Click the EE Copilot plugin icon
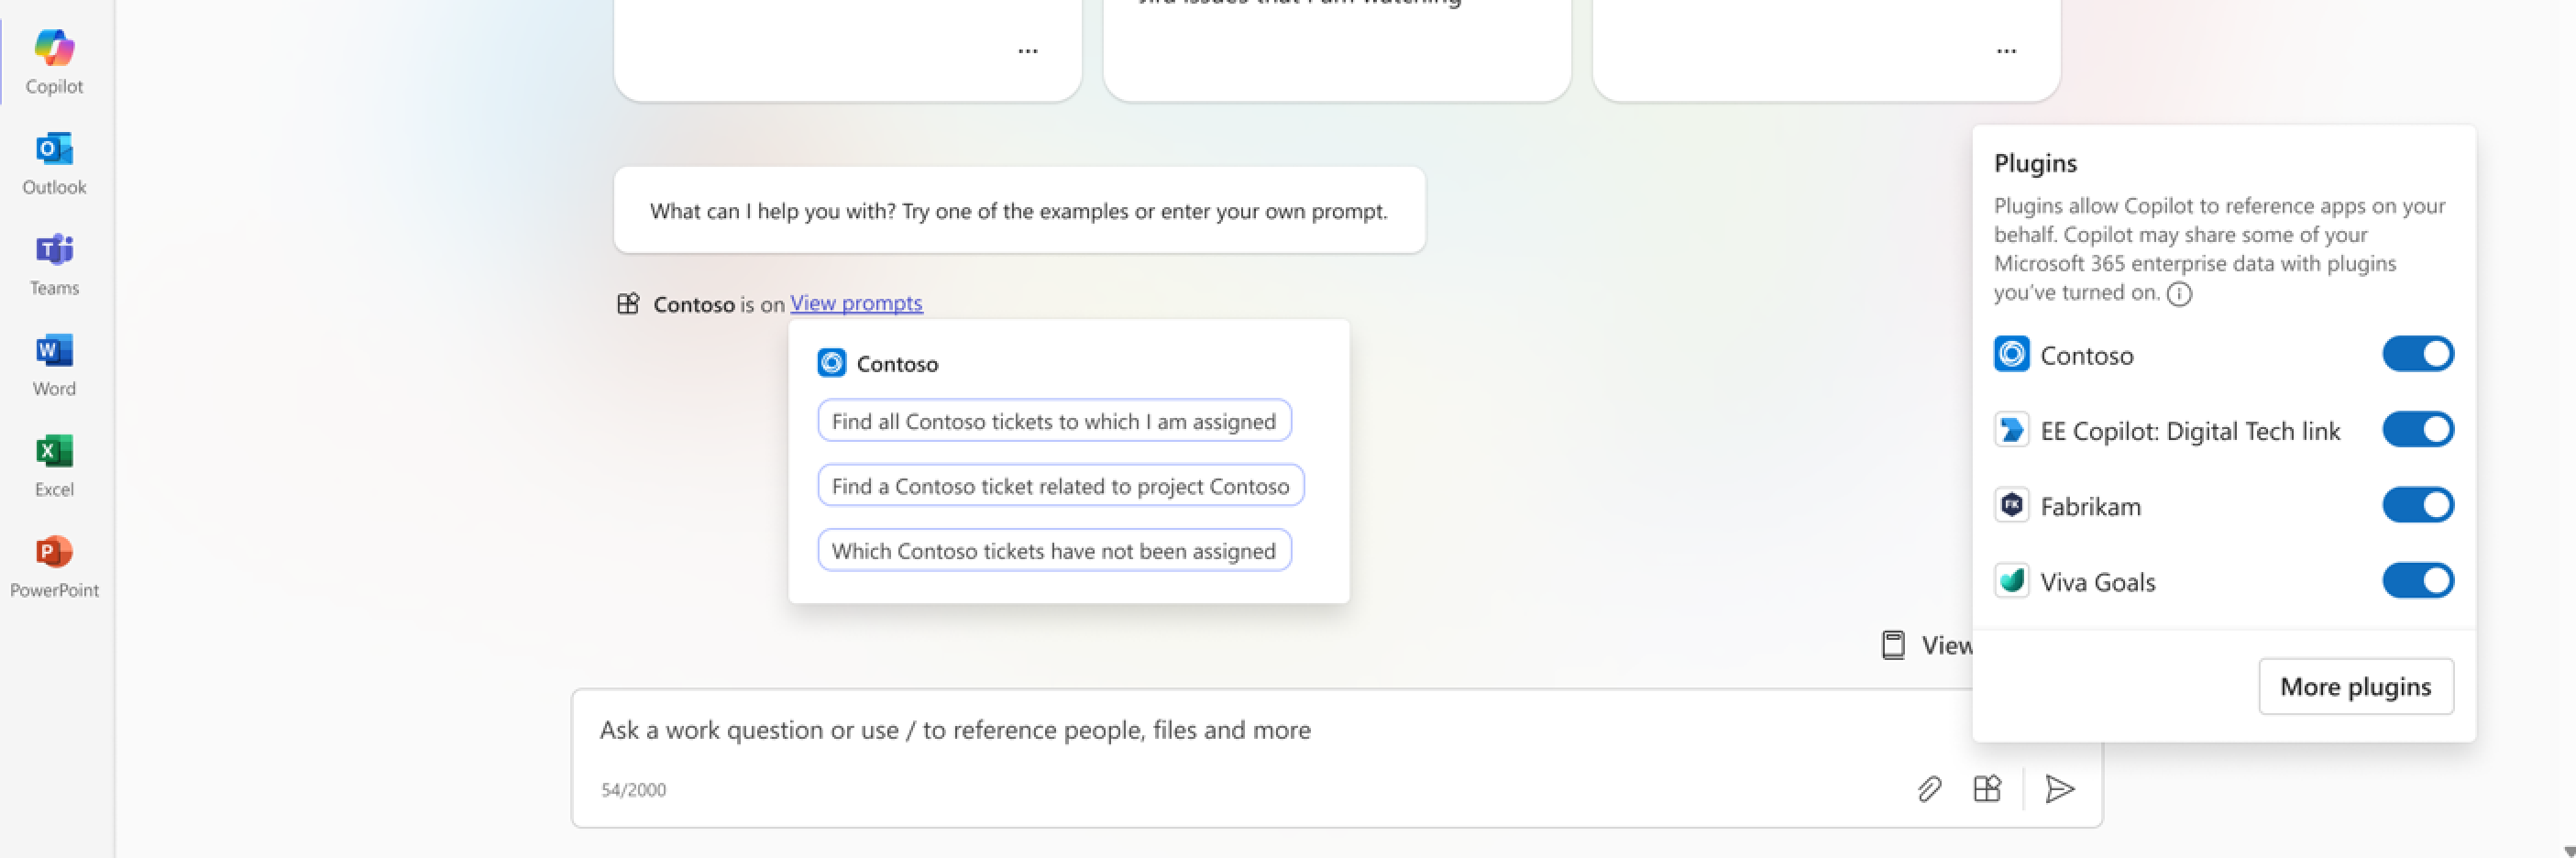Screen dimensions: 2576x858 pos(2011,430)
